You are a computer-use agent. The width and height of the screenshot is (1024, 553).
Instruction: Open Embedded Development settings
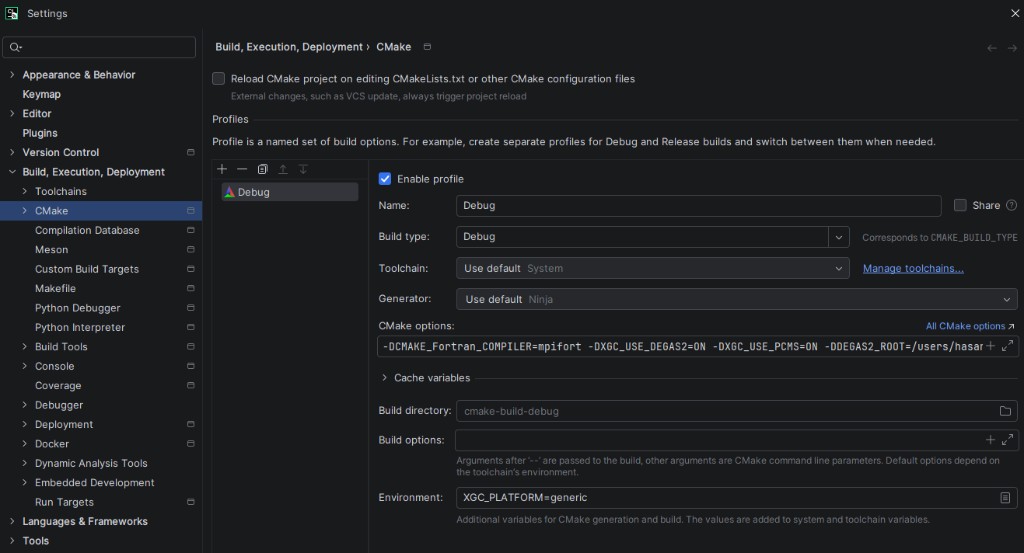tap(95, 482)
